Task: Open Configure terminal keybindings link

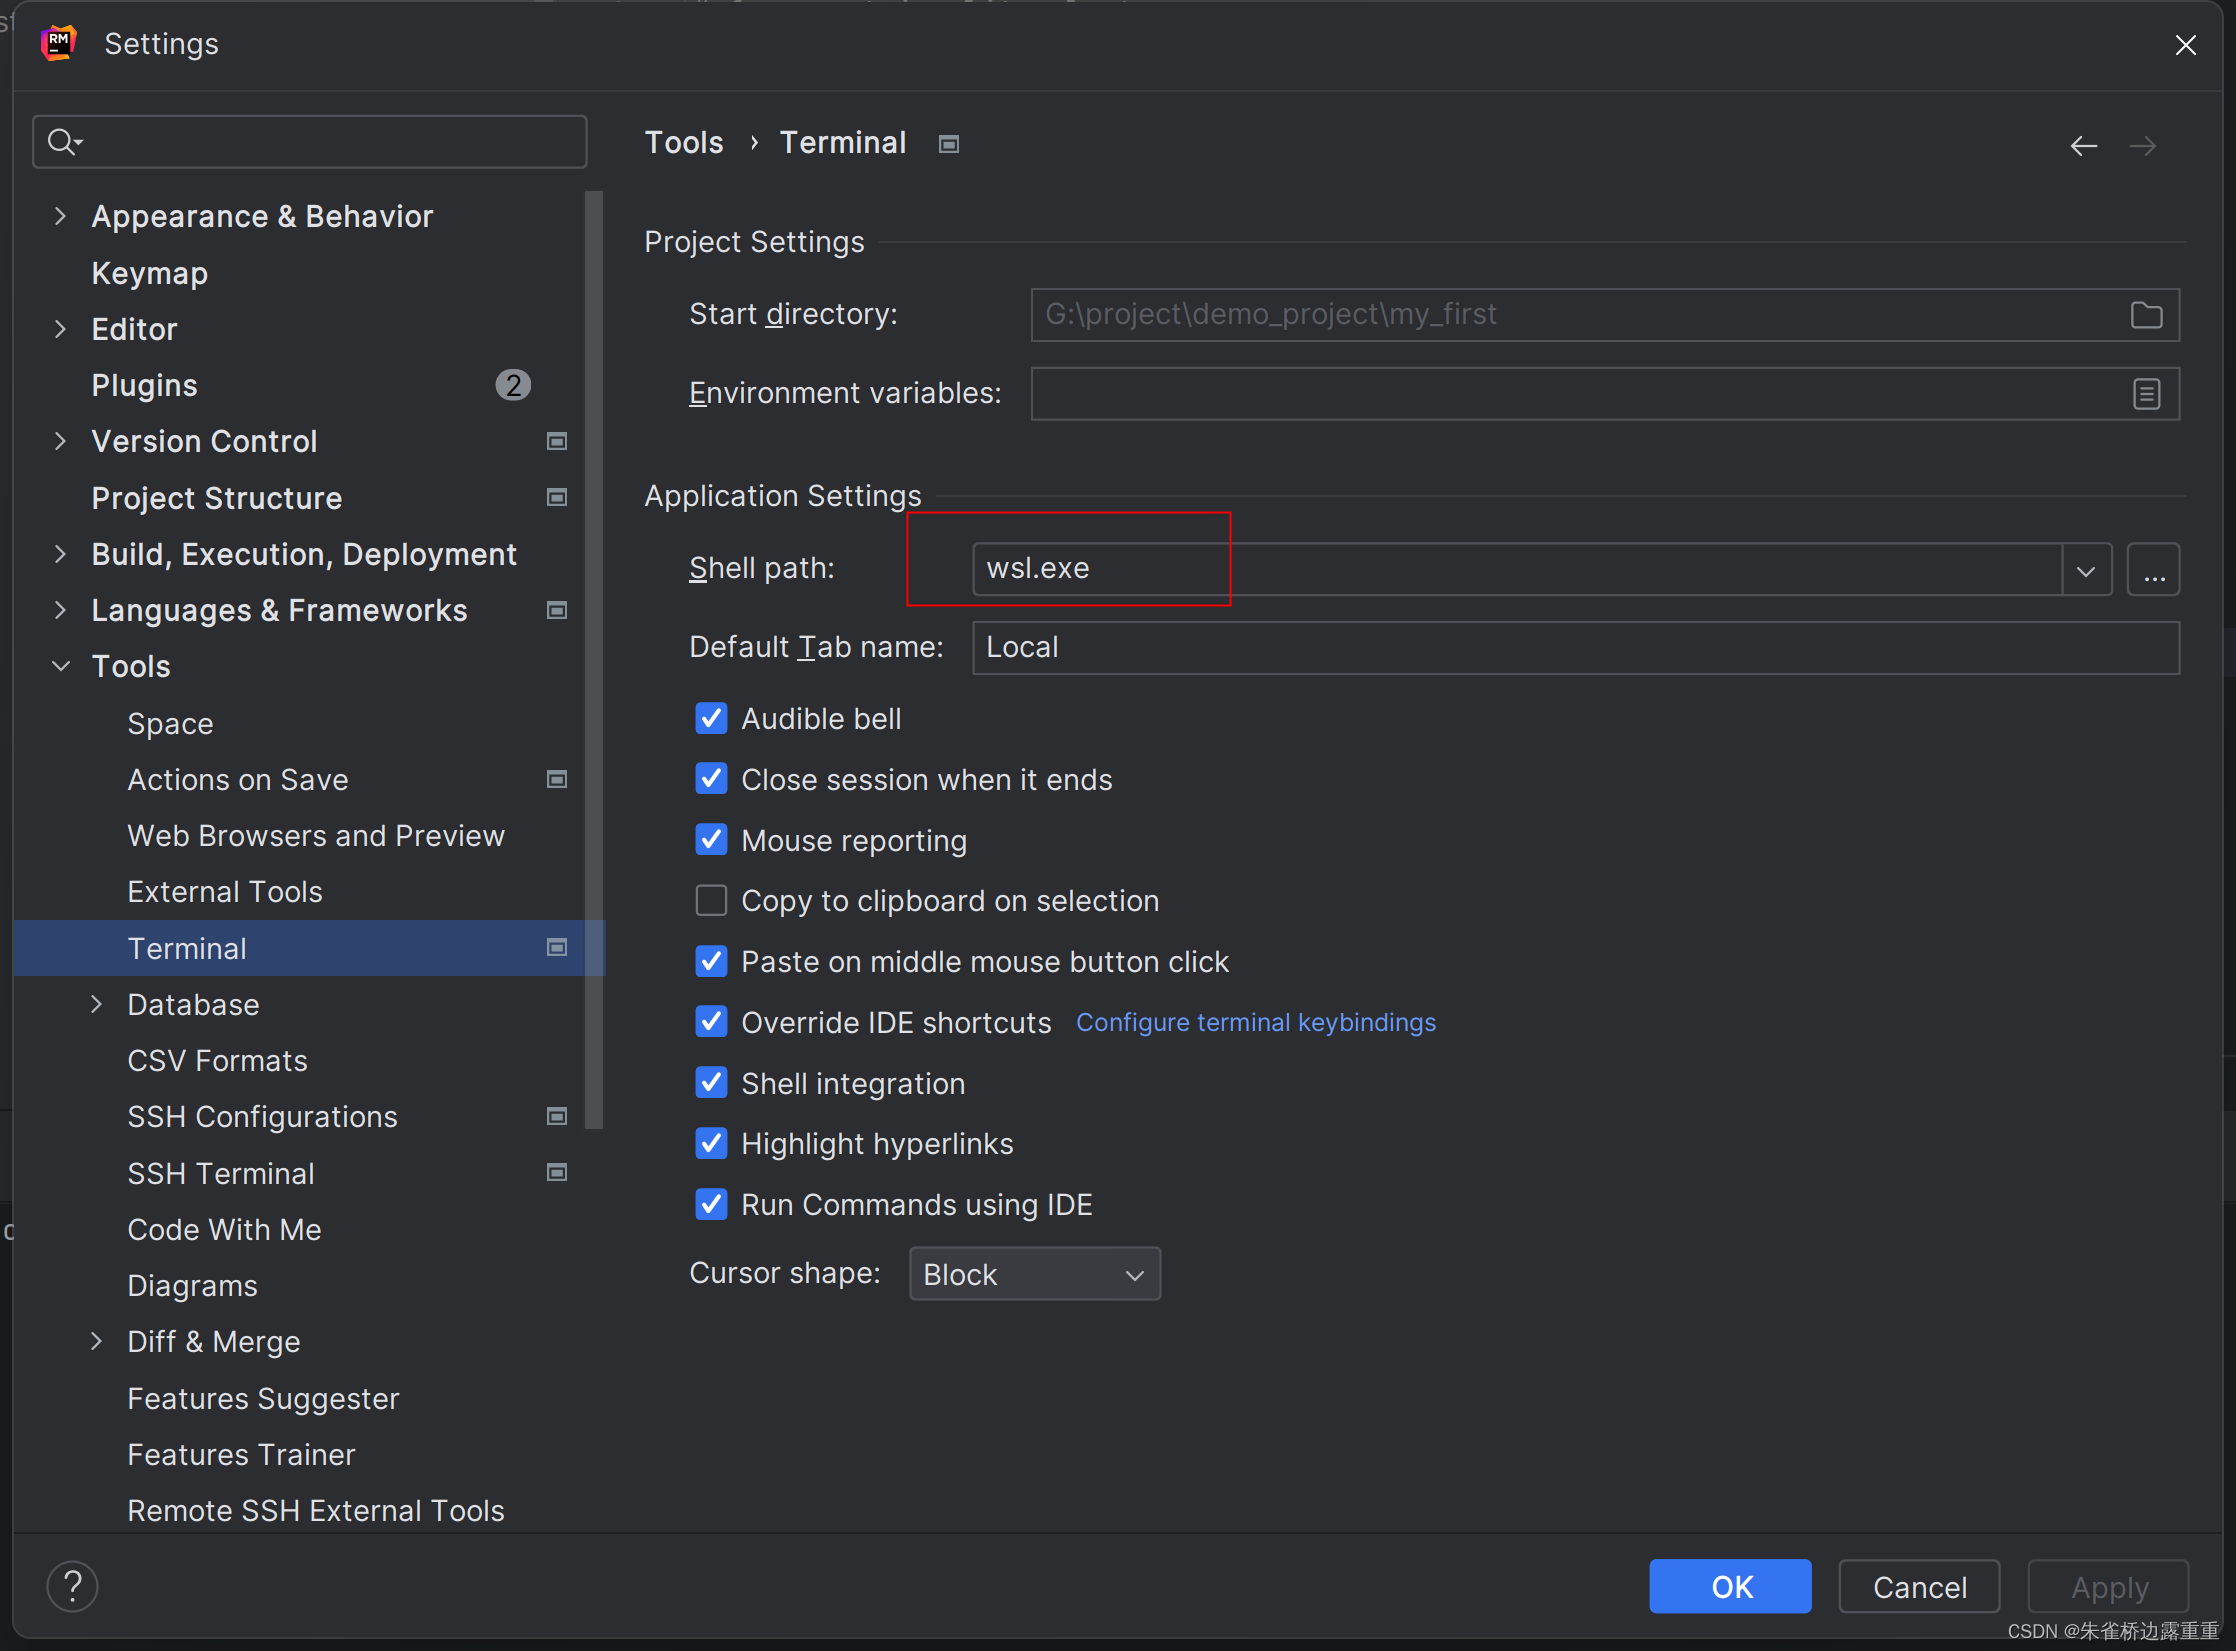Action: [1255, 1022]
